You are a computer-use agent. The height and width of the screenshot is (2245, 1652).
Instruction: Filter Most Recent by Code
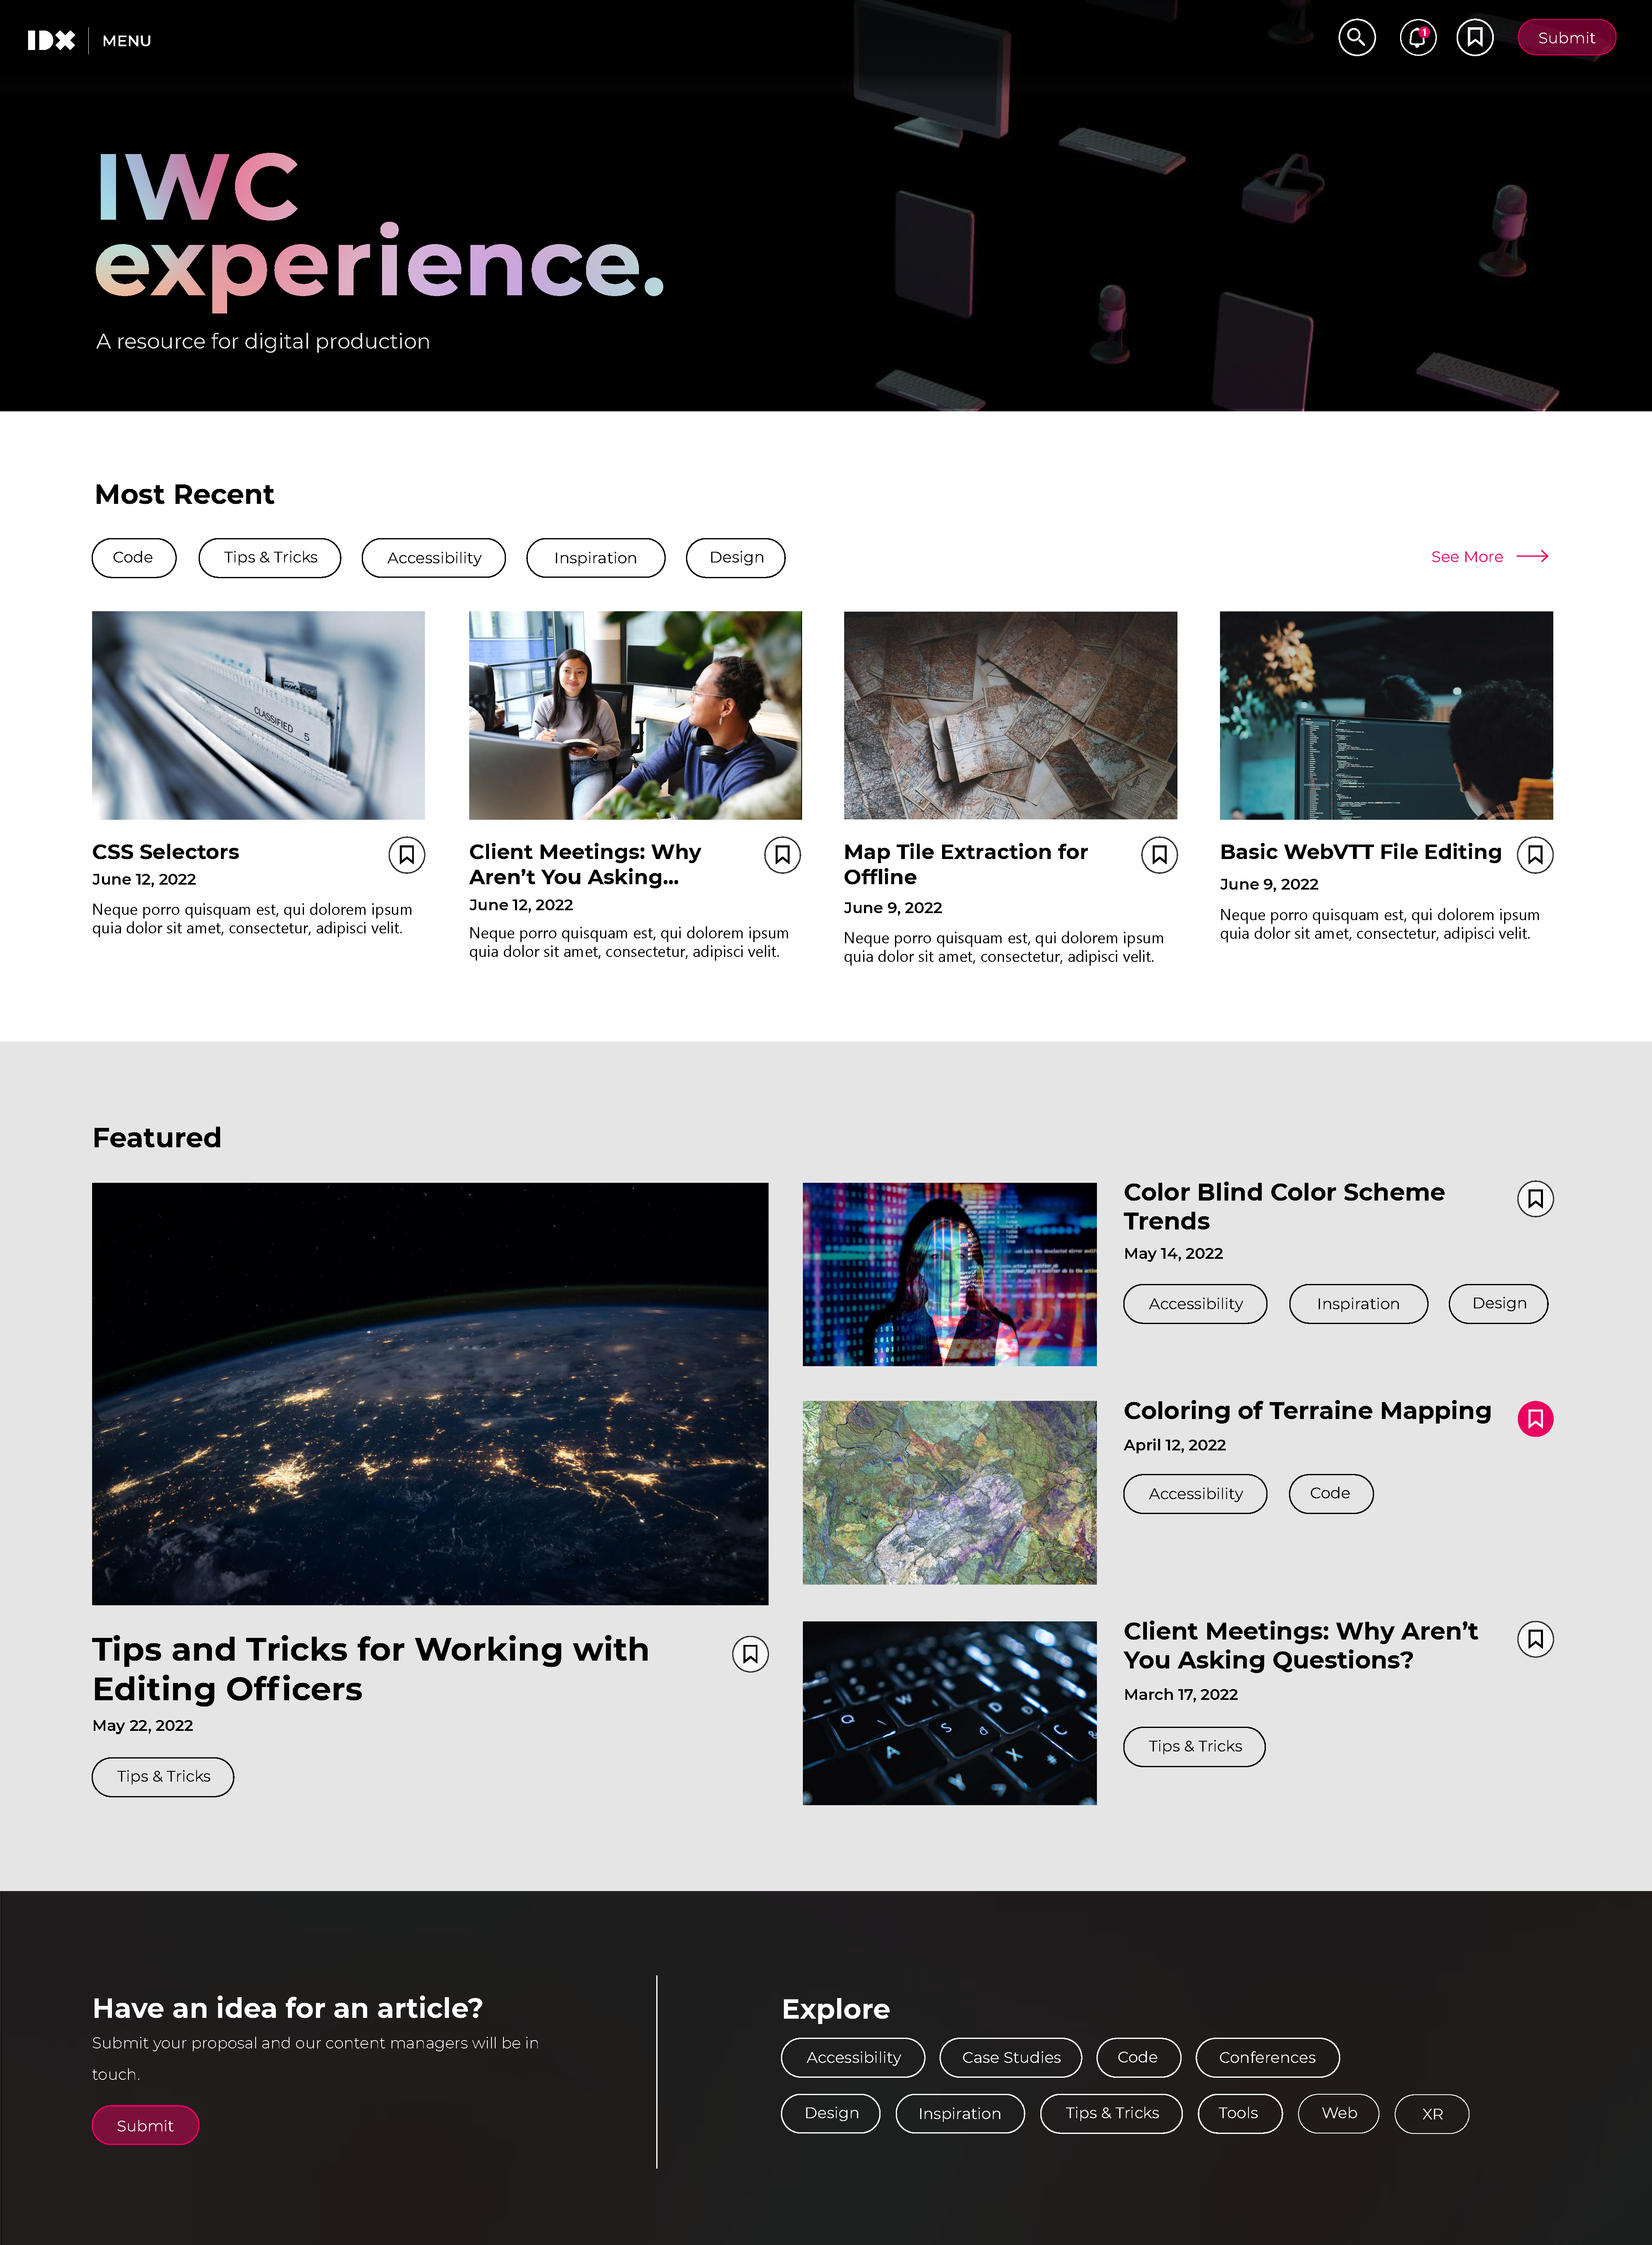(x=133, y=557)
